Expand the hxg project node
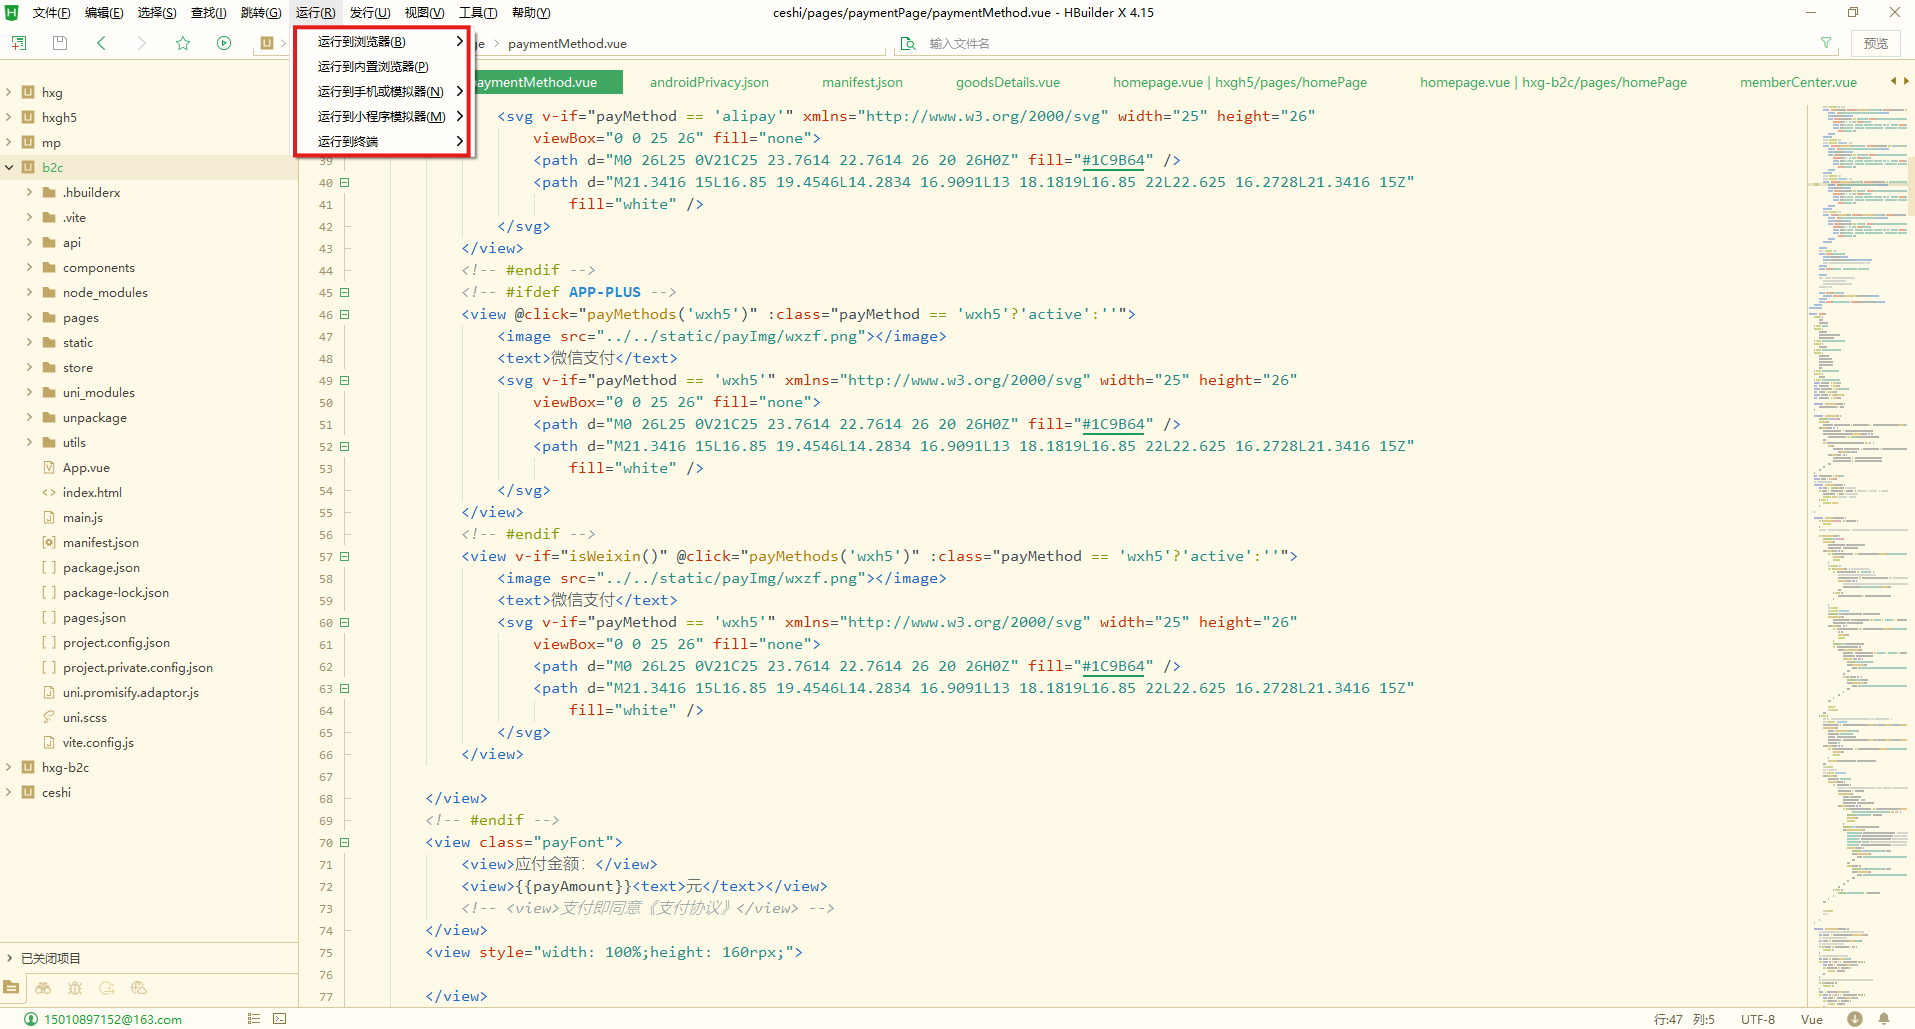 [9, 92]
